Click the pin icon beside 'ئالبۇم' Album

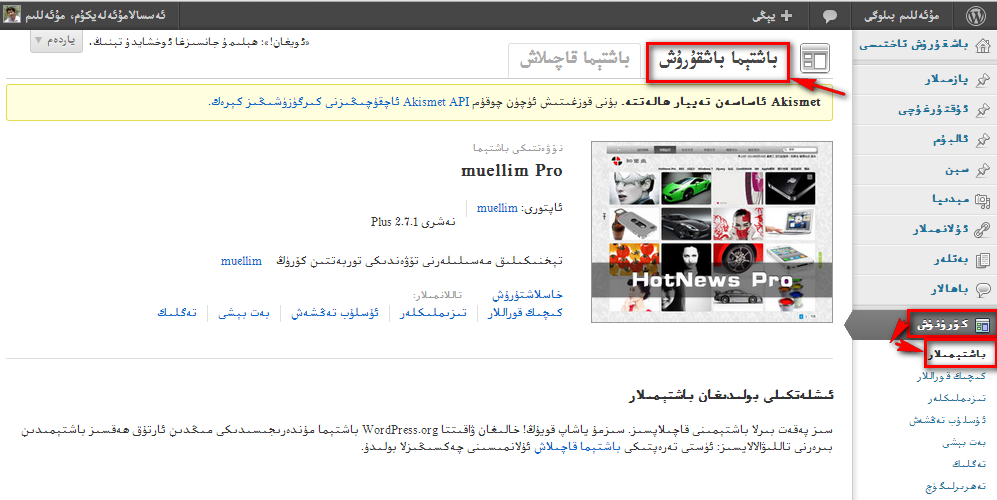tap(983, 139)
